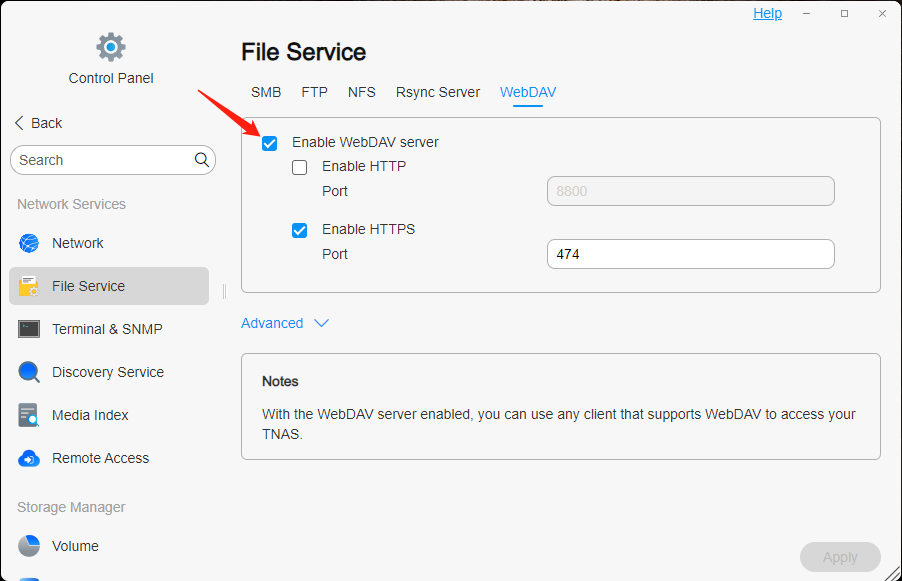Screen dimensions: 902x581
Task: Uncheck the Enable HTTPS checkbox
Action: (x=300, y=230)
